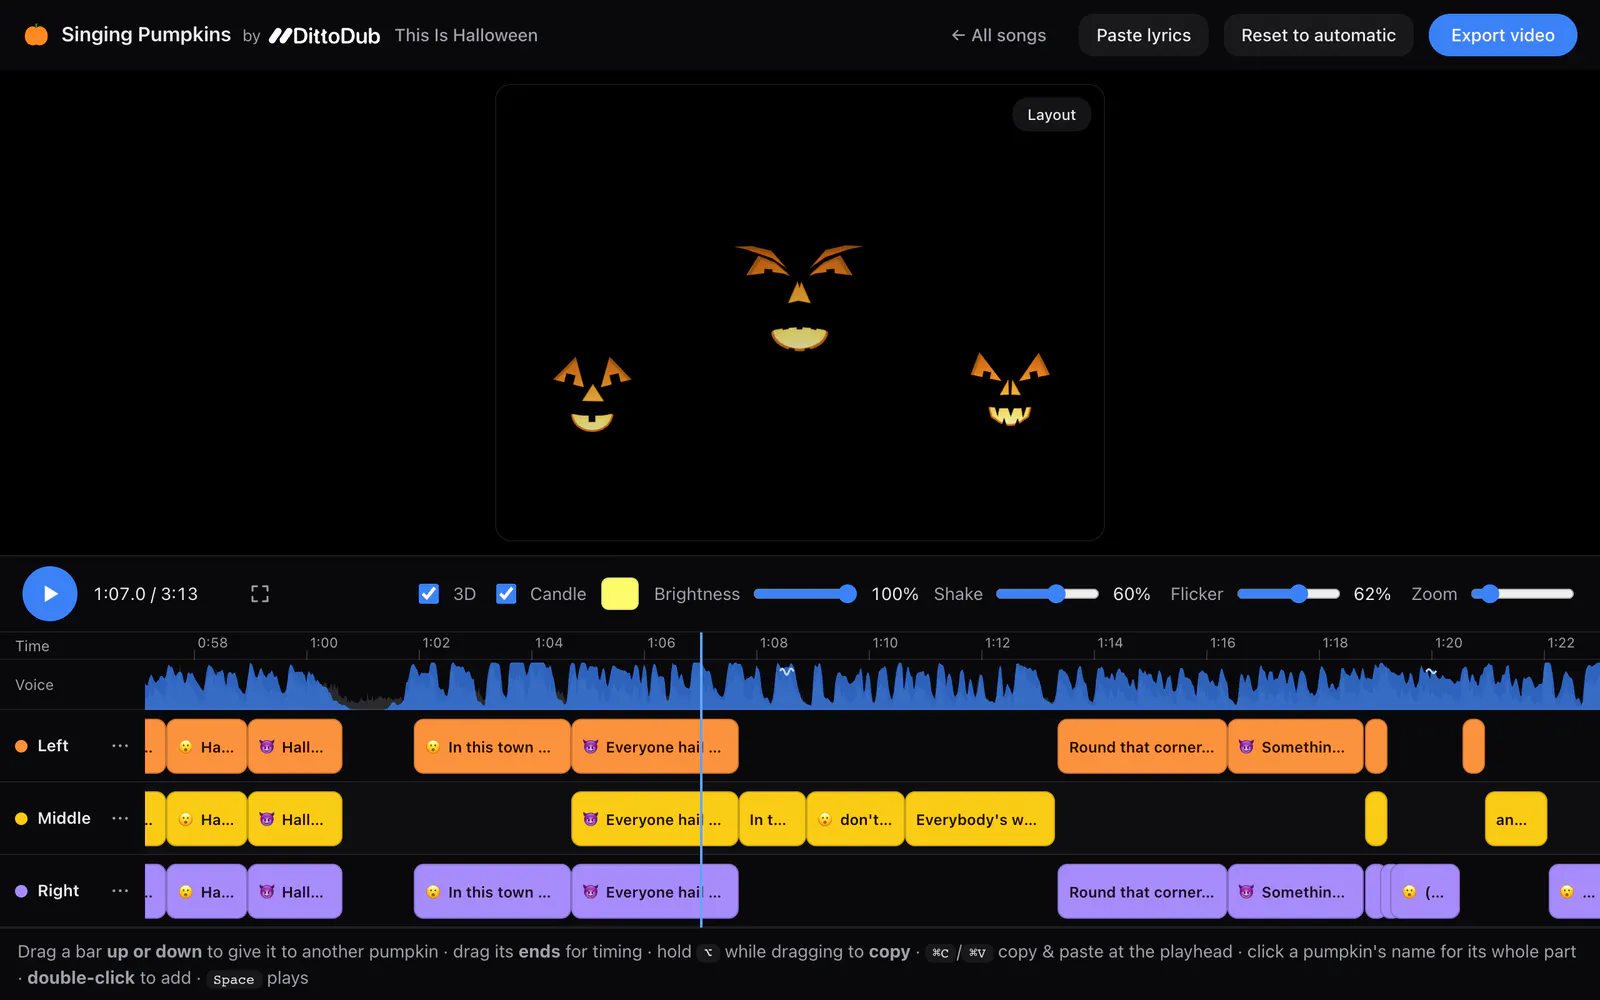The height and width of the screenshot is (1000, 1600).
Task: Open the Paste lyrics dialog
Action: tap(1143, 35)
